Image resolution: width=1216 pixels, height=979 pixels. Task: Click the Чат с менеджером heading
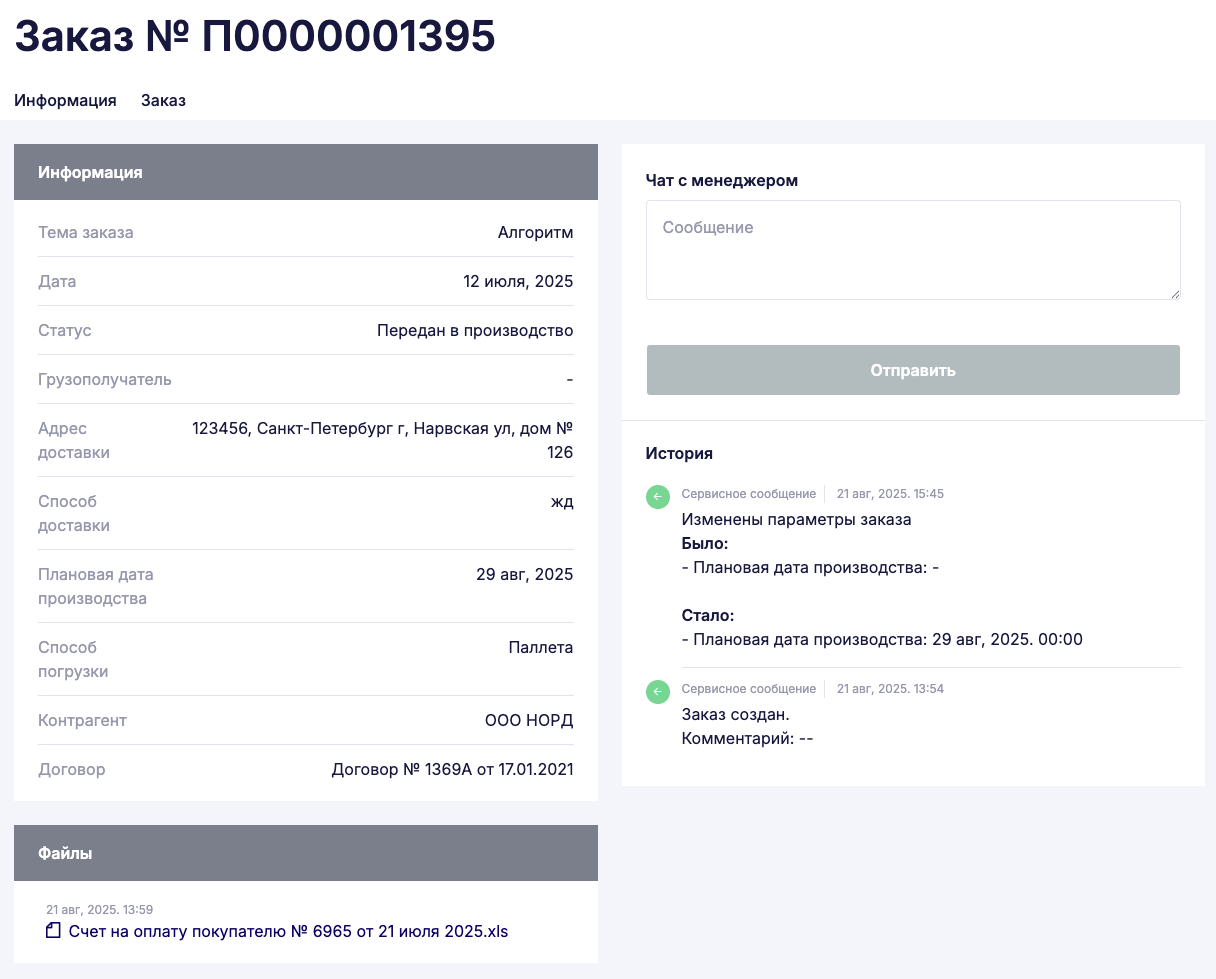722,180
